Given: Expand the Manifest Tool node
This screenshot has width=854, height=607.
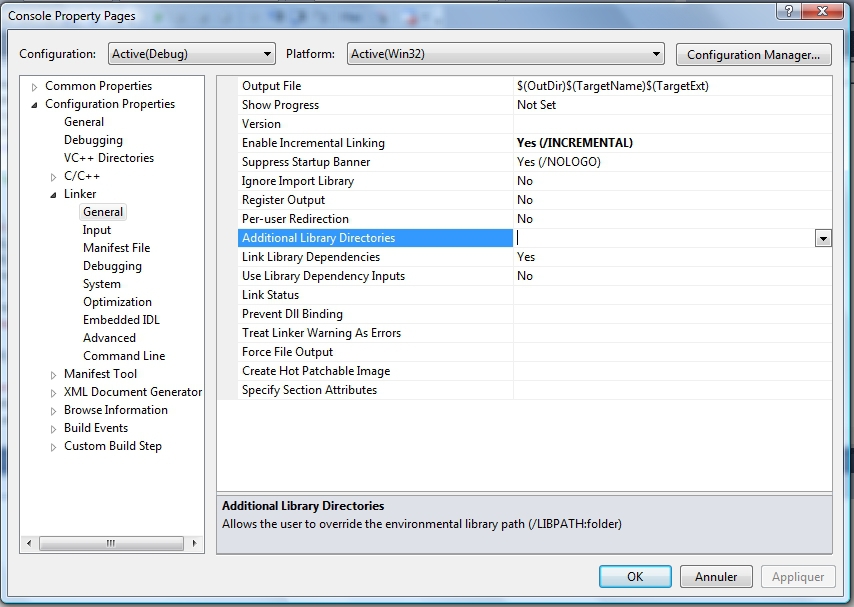Looking at the screenshot, I should (x=54, y=375).
